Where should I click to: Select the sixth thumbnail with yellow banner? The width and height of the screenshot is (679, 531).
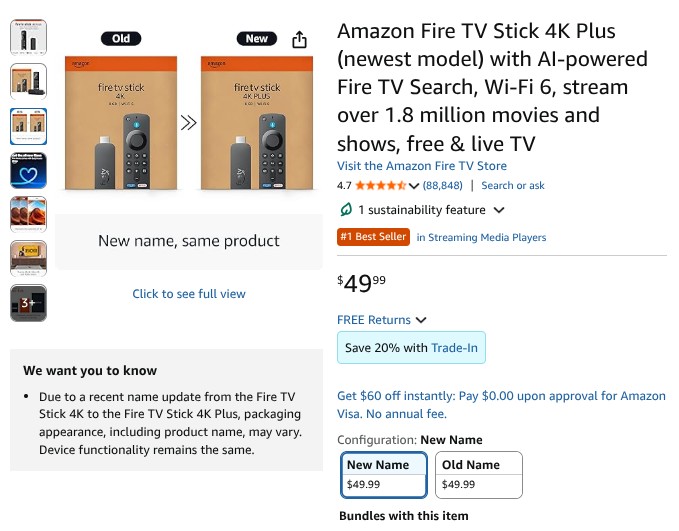click(28, 258)
